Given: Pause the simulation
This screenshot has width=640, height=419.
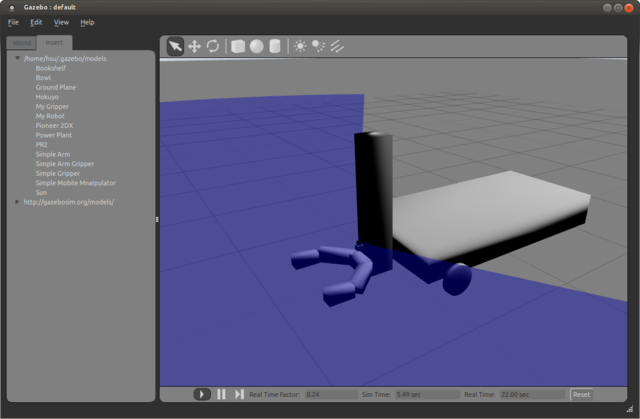Looking at the screenshot, I should tap(222, 395).
